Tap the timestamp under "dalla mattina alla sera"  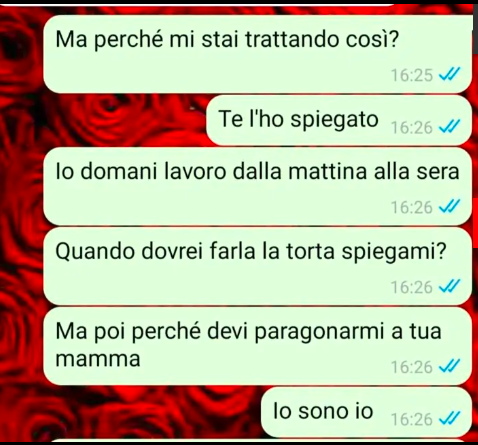tap(412, 207)
